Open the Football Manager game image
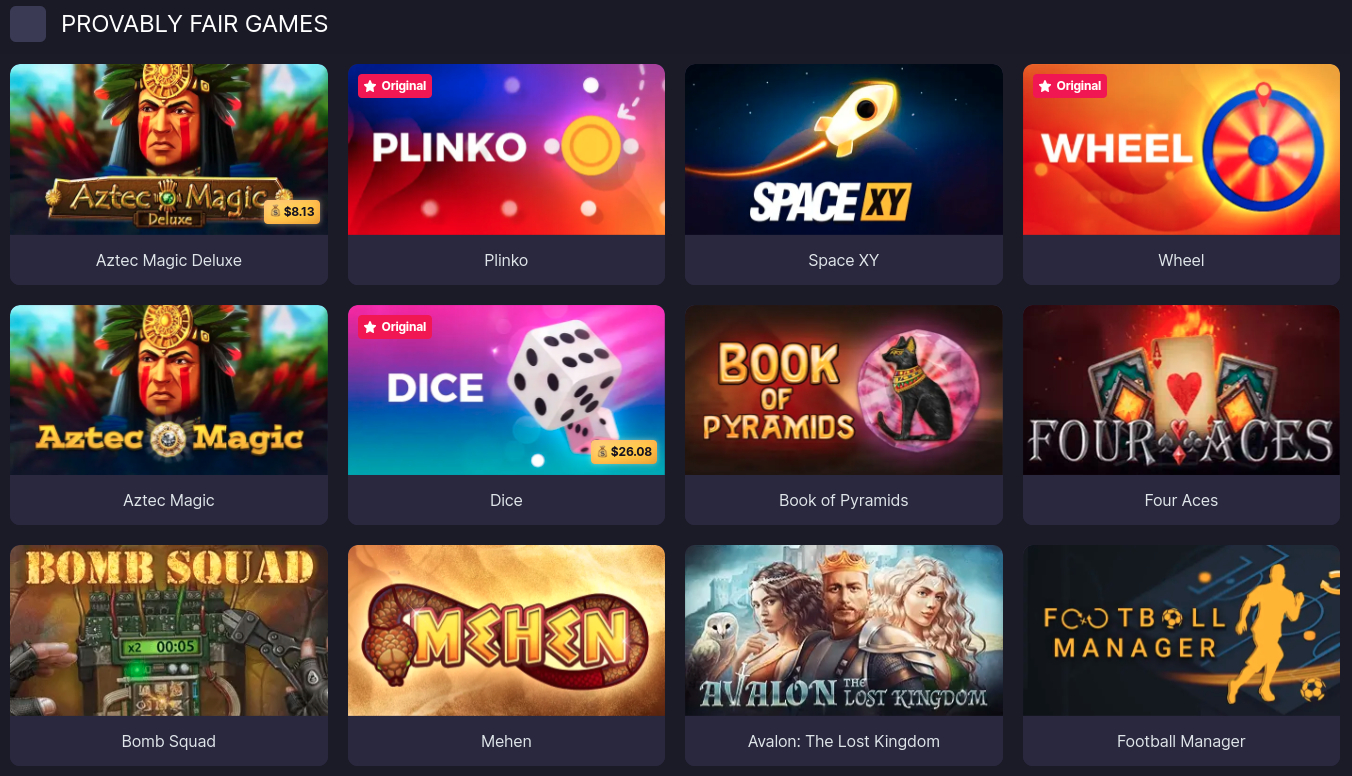The height and width of the screenshot is (776, 1352). (x=1181, y=630)
